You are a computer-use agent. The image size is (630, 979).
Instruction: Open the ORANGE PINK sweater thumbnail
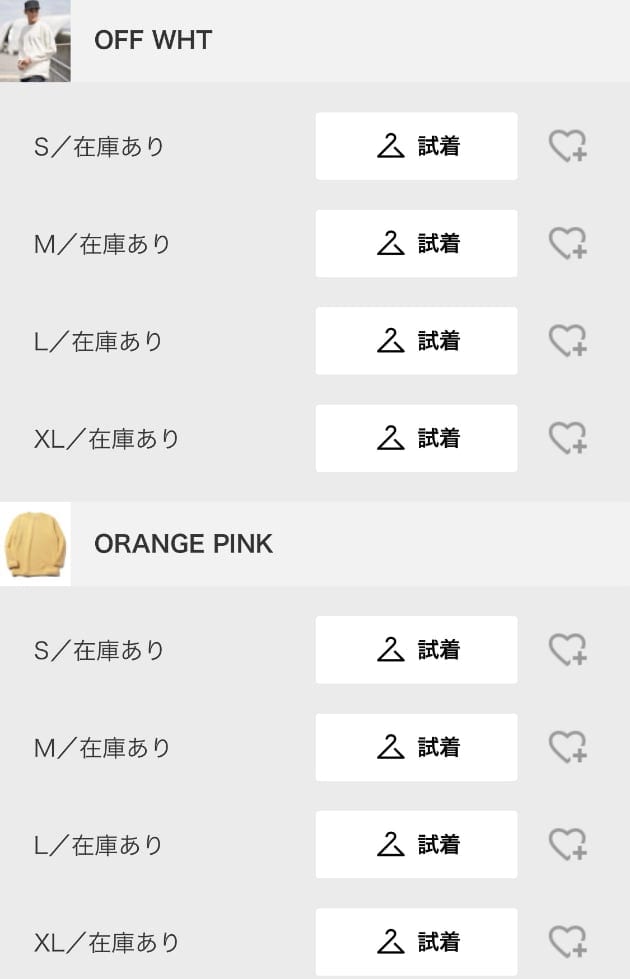(x=35, y=544)
